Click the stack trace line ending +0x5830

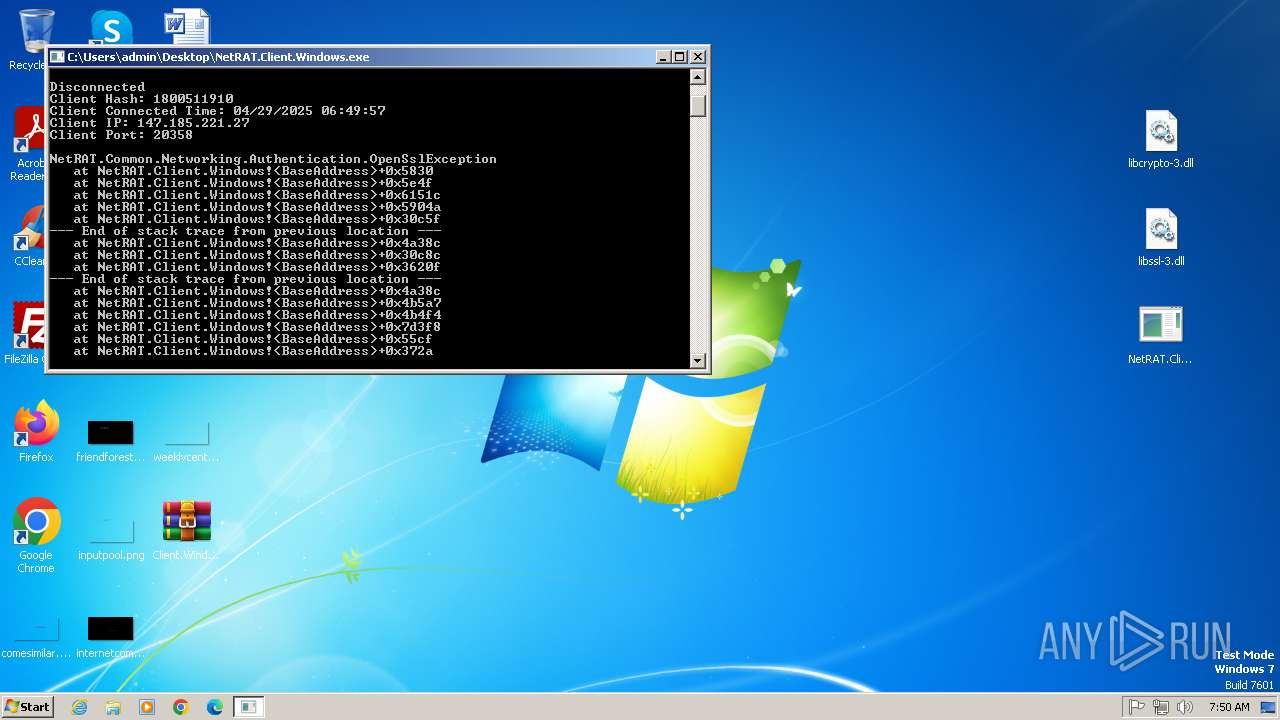(253, 171)
